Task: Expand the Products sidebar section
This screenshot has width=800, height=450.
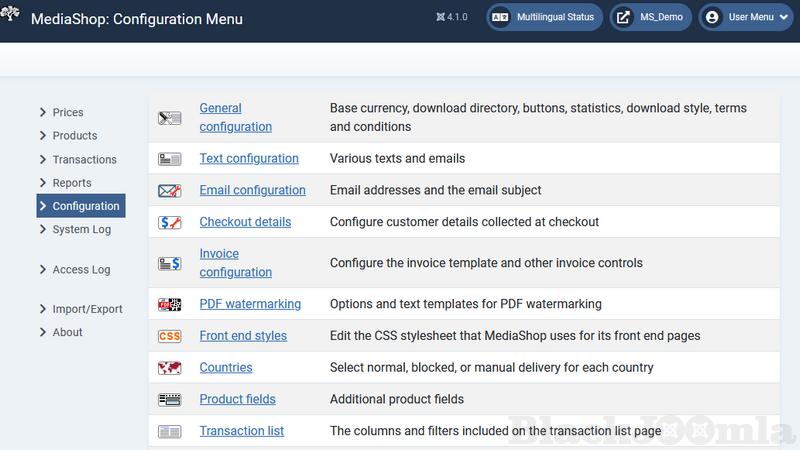Action: 74,136
